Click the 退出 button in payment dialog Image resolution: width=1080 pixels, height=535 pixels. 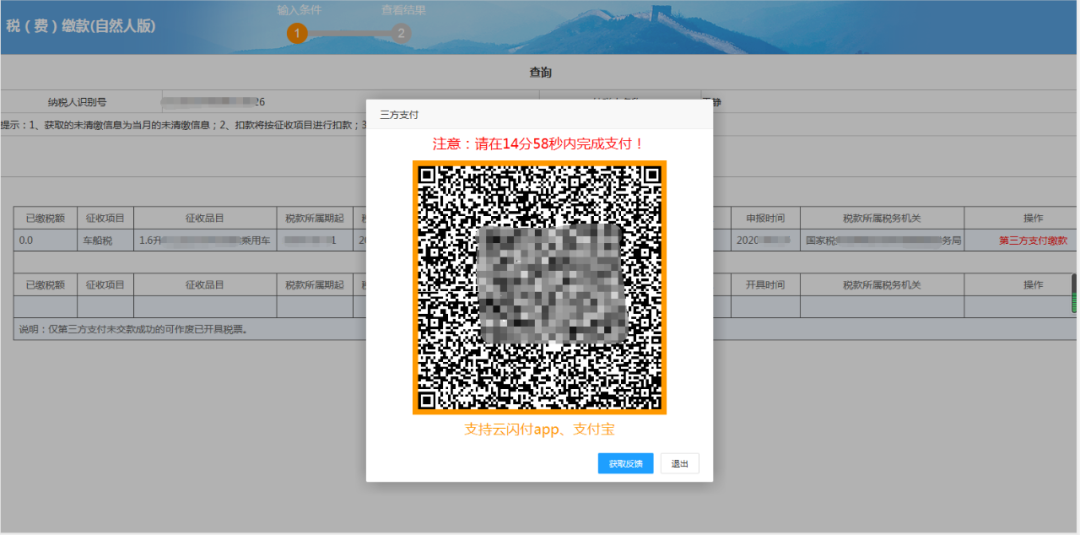coord(680,463)
